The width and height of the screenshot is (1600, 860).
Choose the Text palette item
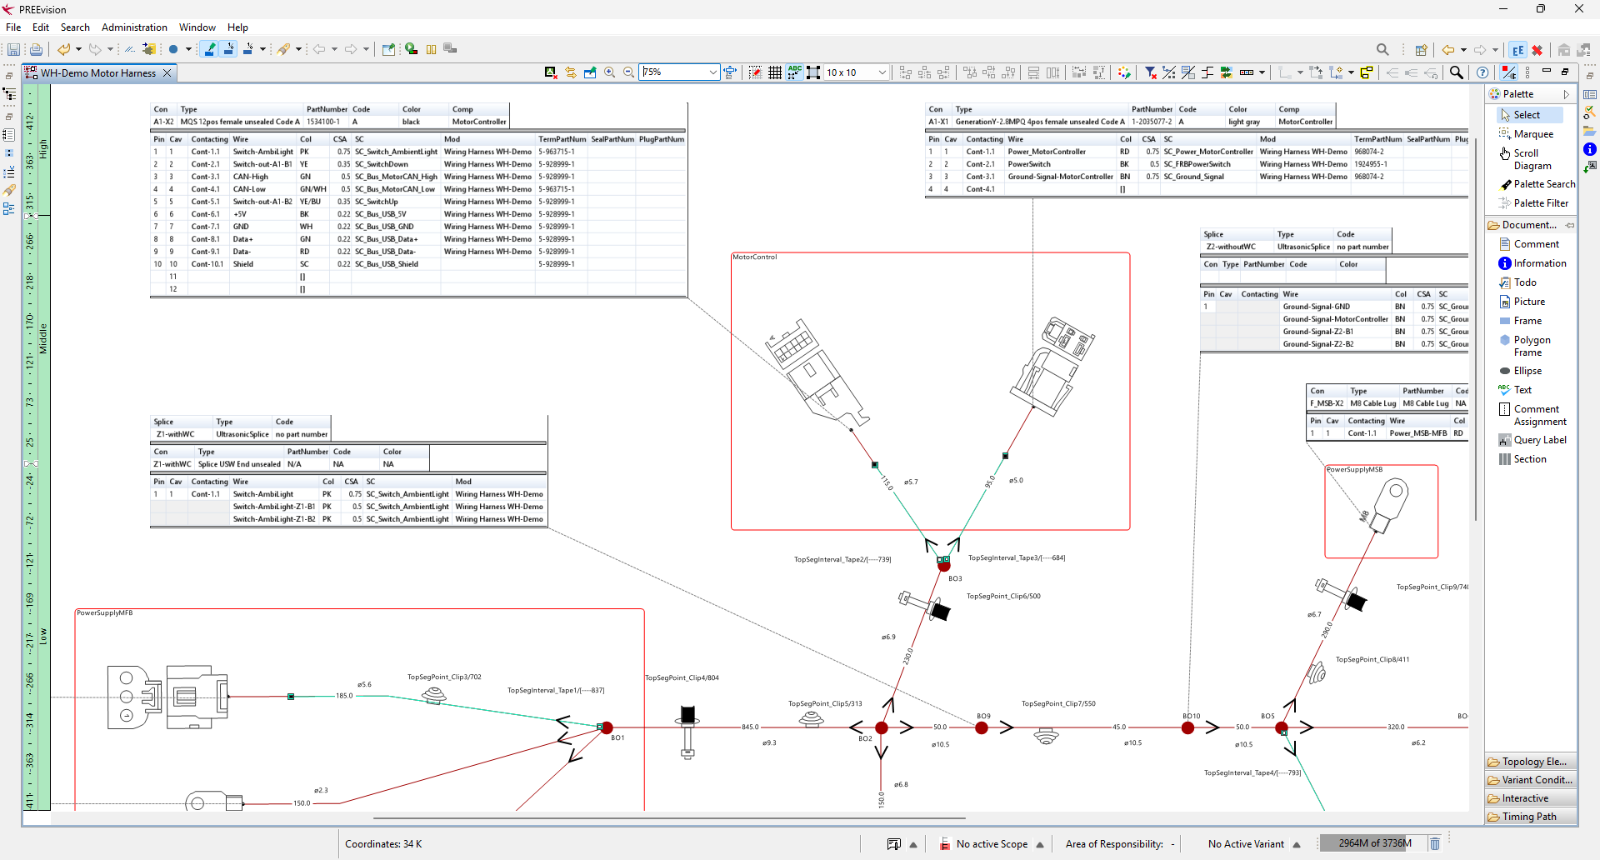pyautogui.click(x=1515, y=390)
